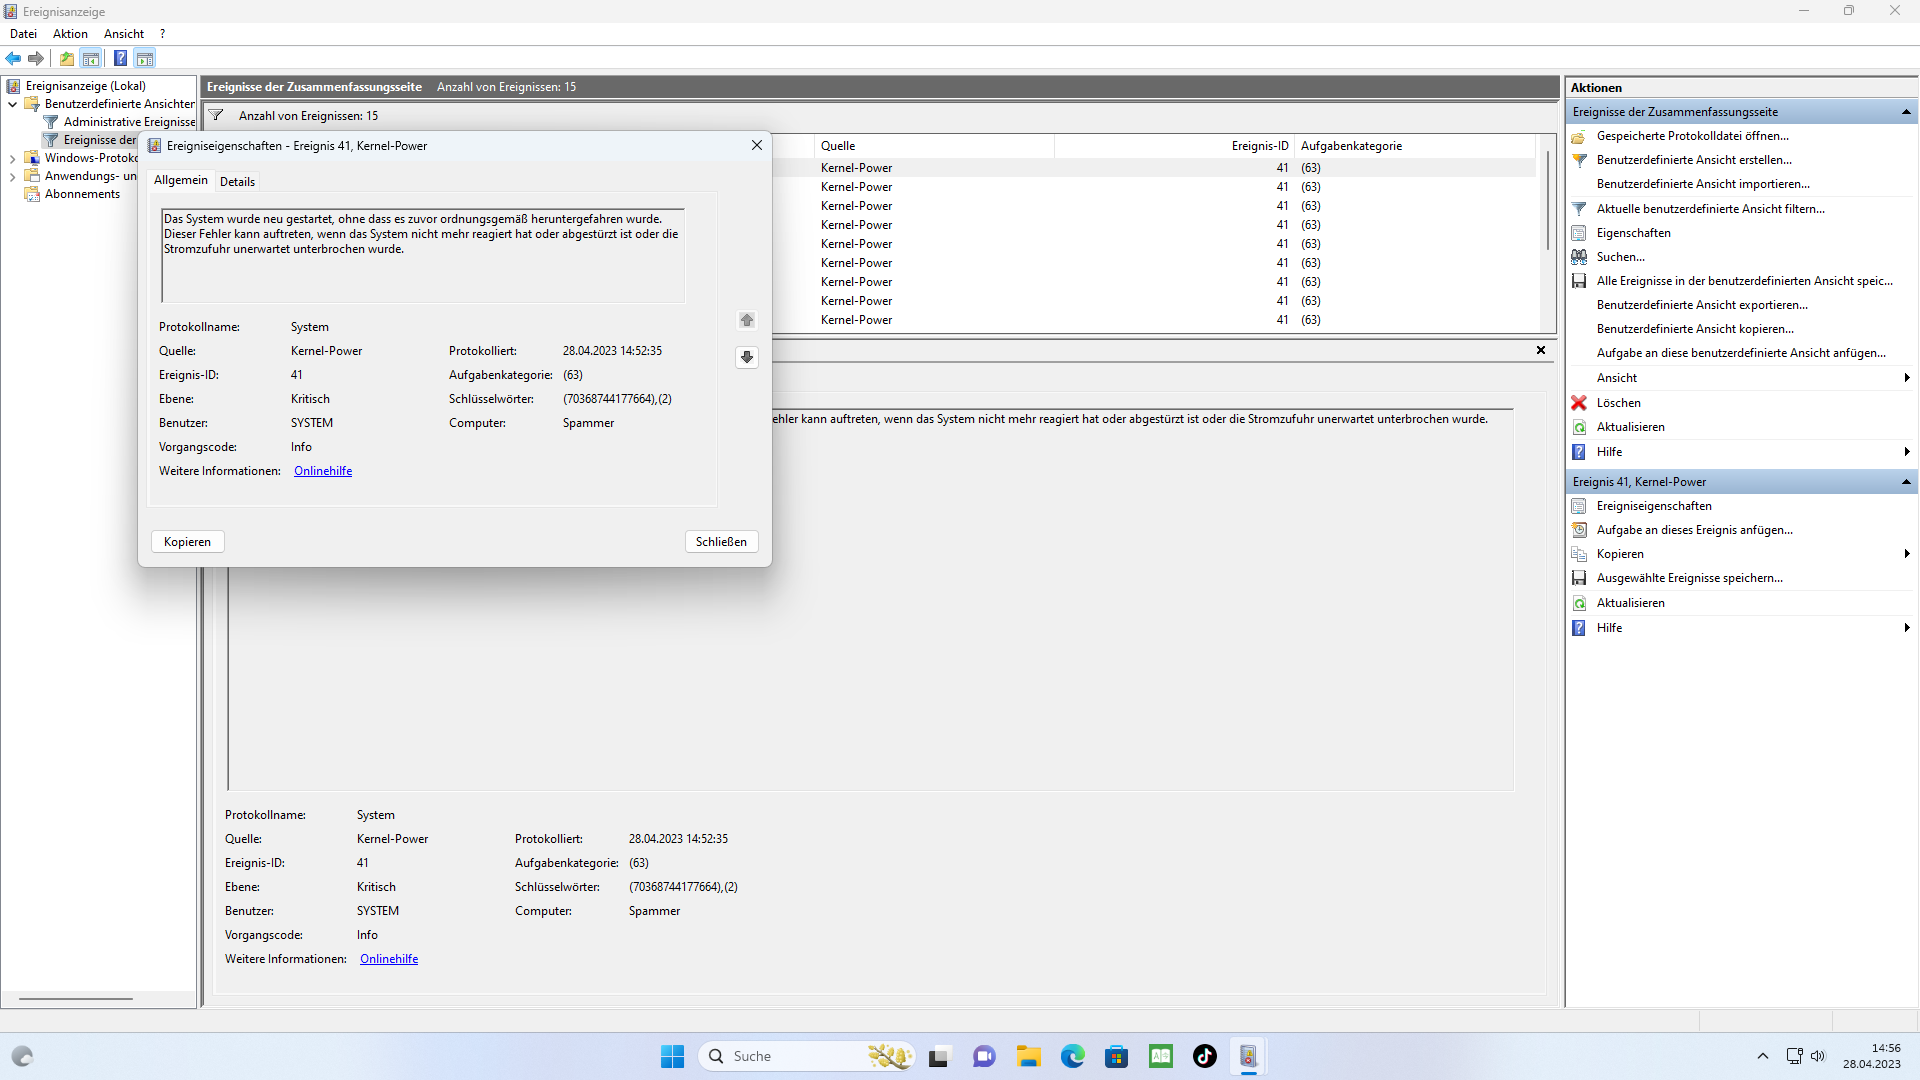Switch to the Details tab
Viewport: 1920px width, 1080px height.
click(237, 181)
